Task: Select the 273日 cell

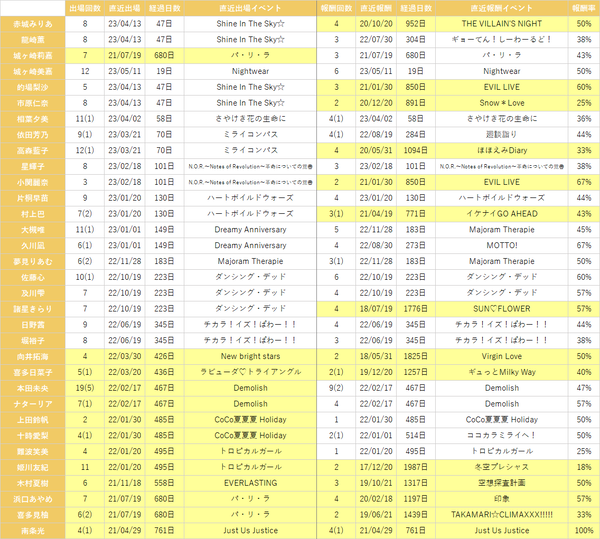Action: tap(416, 246)
